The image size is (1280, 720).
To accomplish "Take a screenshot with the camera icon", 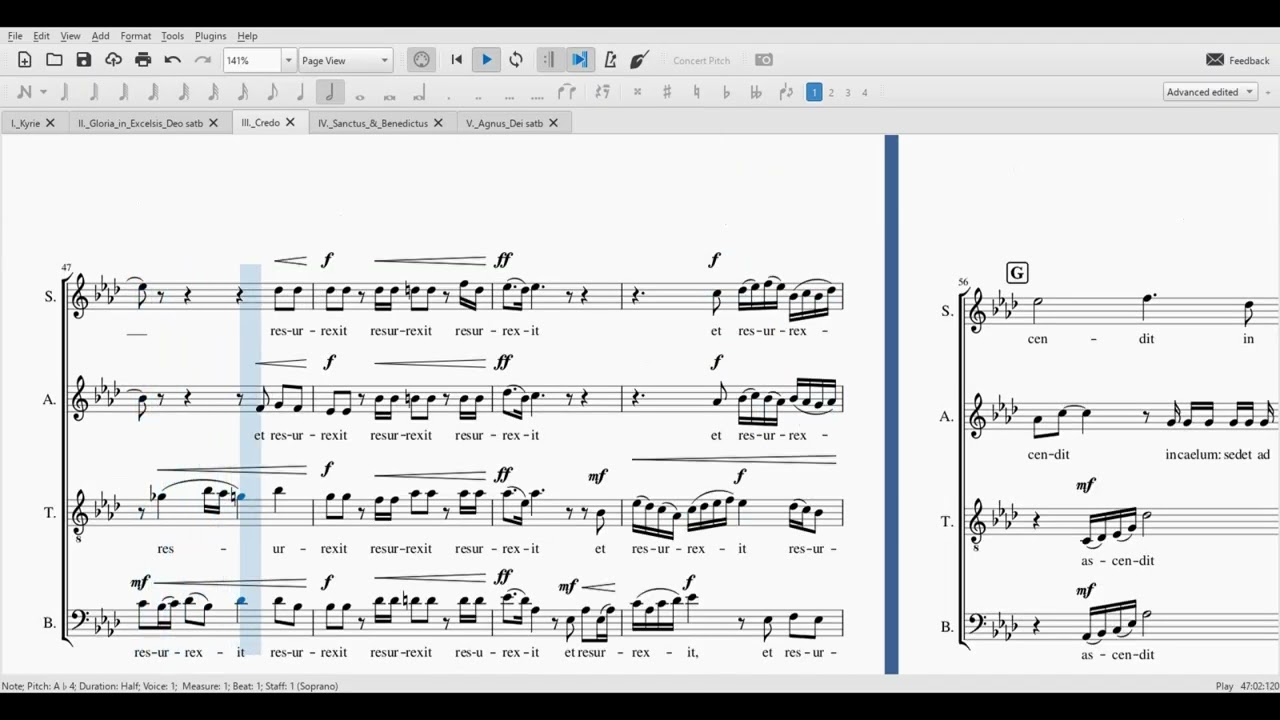I will [764, 60].
